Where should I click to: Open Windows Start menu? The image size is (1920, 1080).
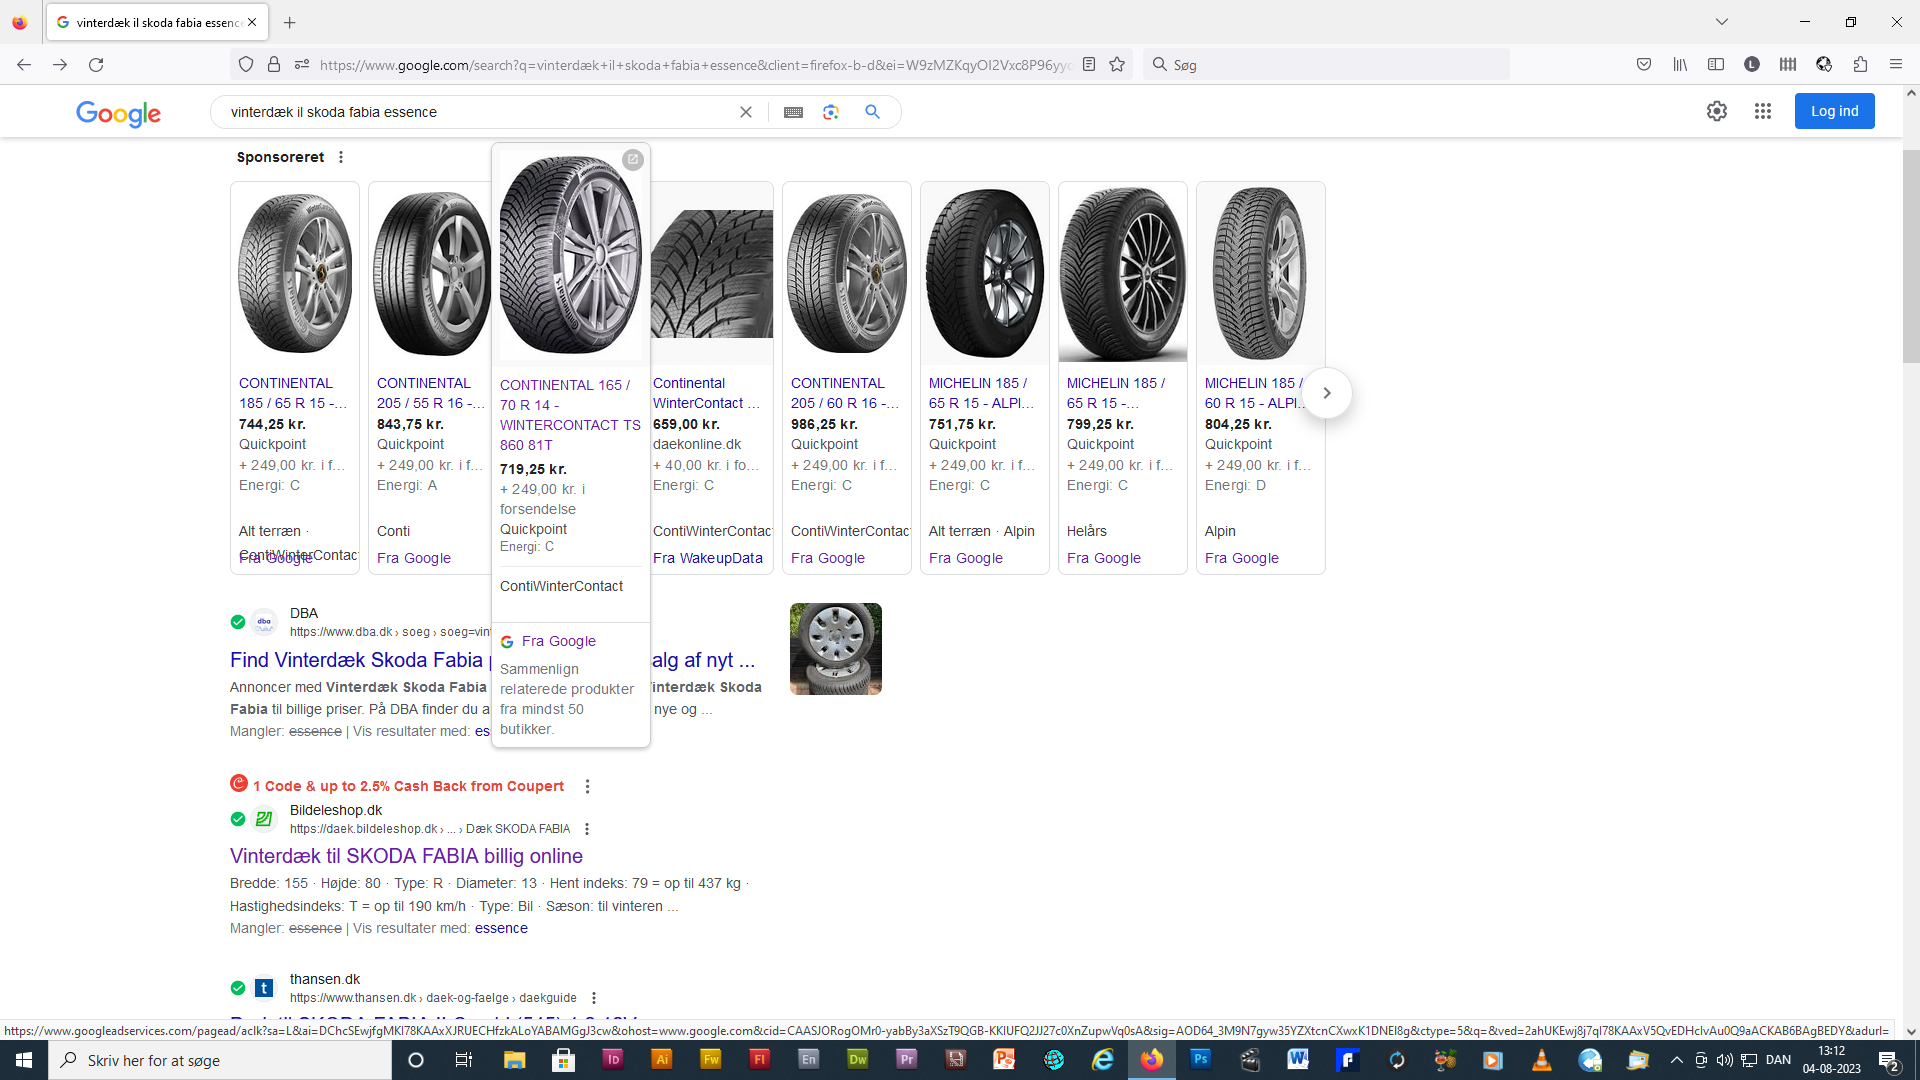[24, 1060]
